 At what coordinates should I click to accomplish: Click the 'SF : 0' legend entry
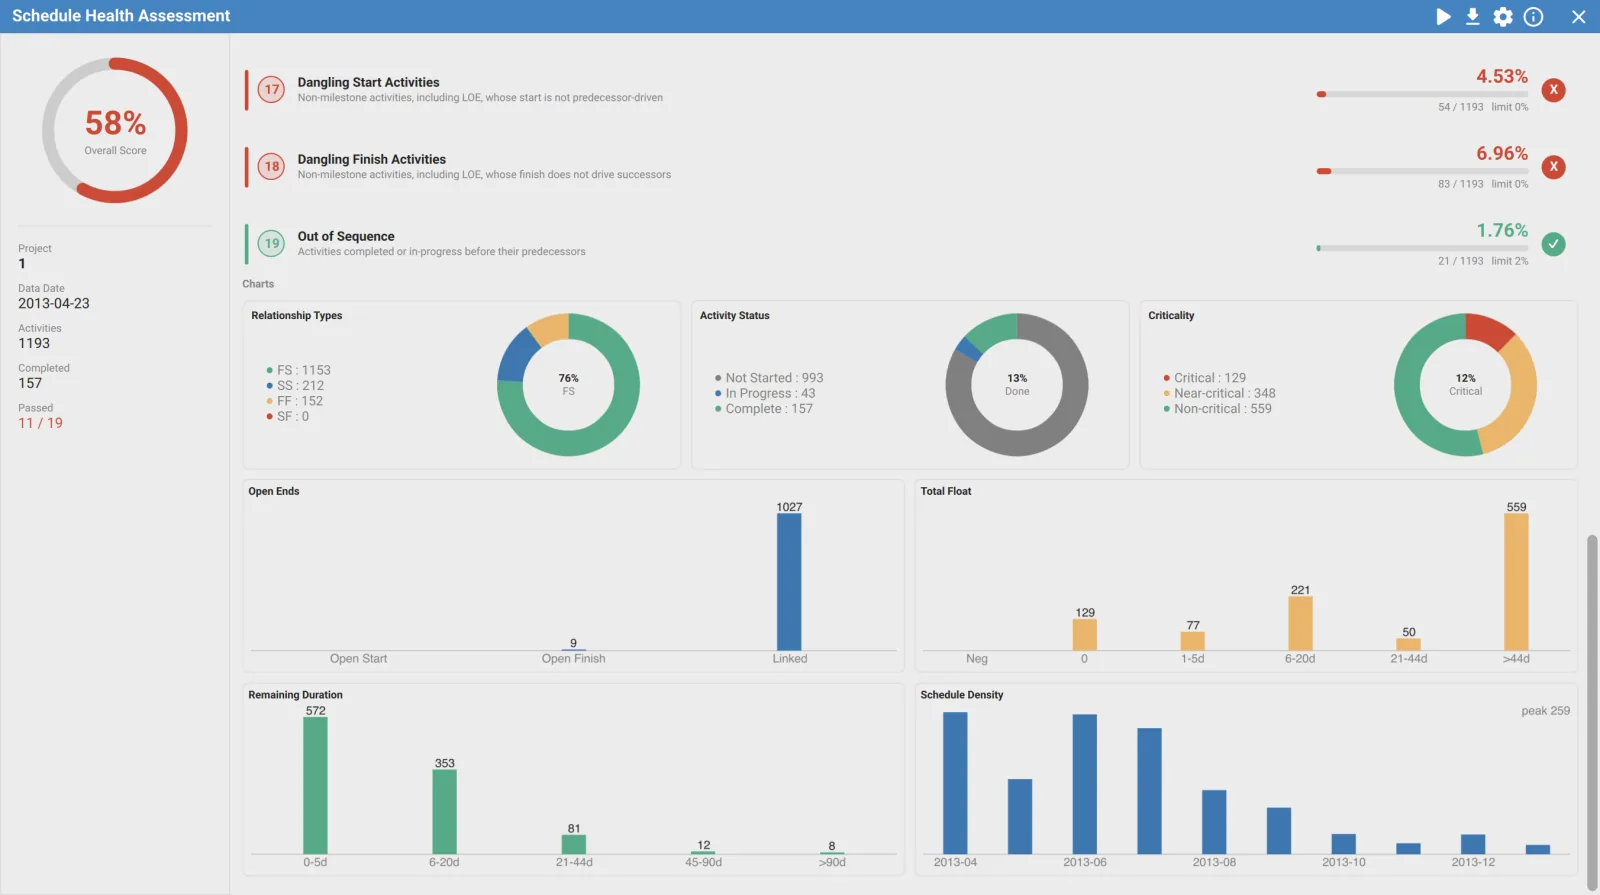click(x=287, y=416)
